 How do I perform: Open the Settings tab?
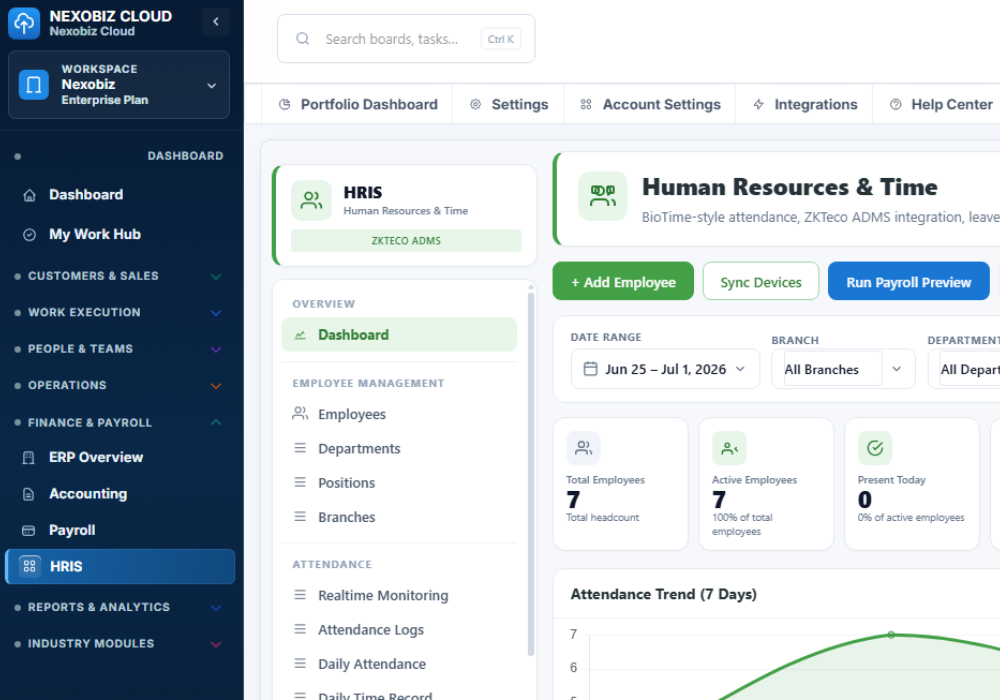(x=509, y=105)
